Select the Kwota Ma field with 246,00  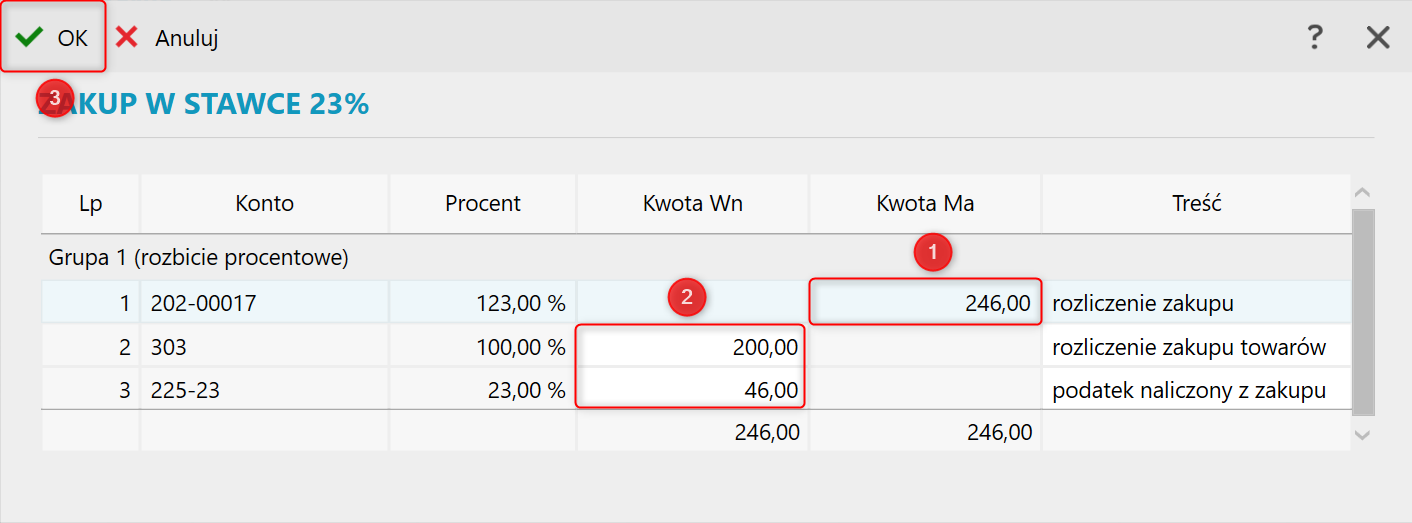(x=925, y=303)
